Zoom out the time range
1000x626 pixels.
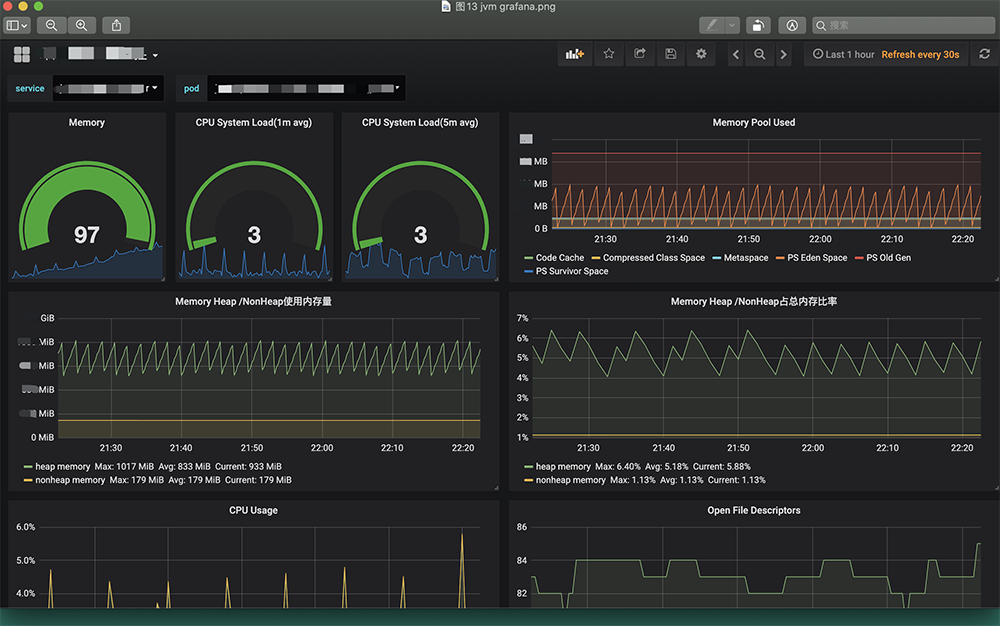click(x=760, y=55)
